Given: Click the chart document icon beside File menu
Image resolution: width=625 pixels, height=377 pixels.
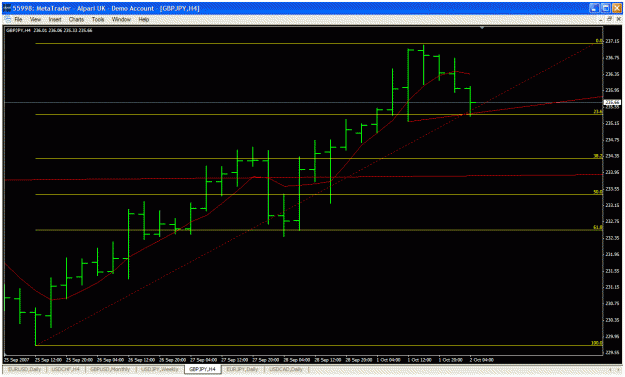Looking at the screenshot, I should [8, 19].
